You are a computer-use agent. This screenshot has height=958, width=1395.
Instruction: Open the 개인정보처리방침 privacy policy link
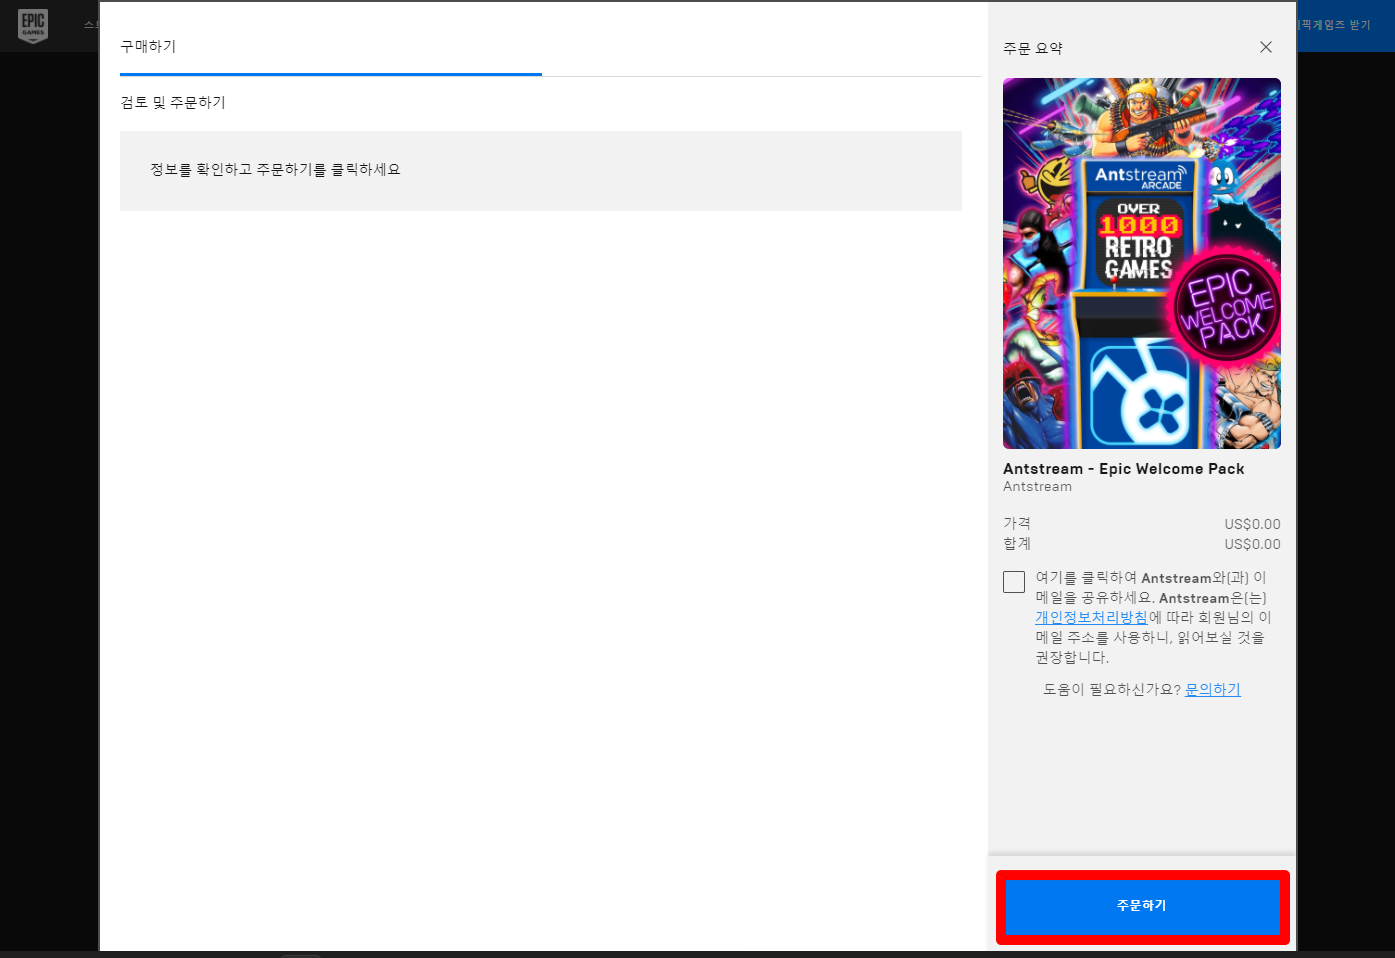click(1091, 617)
